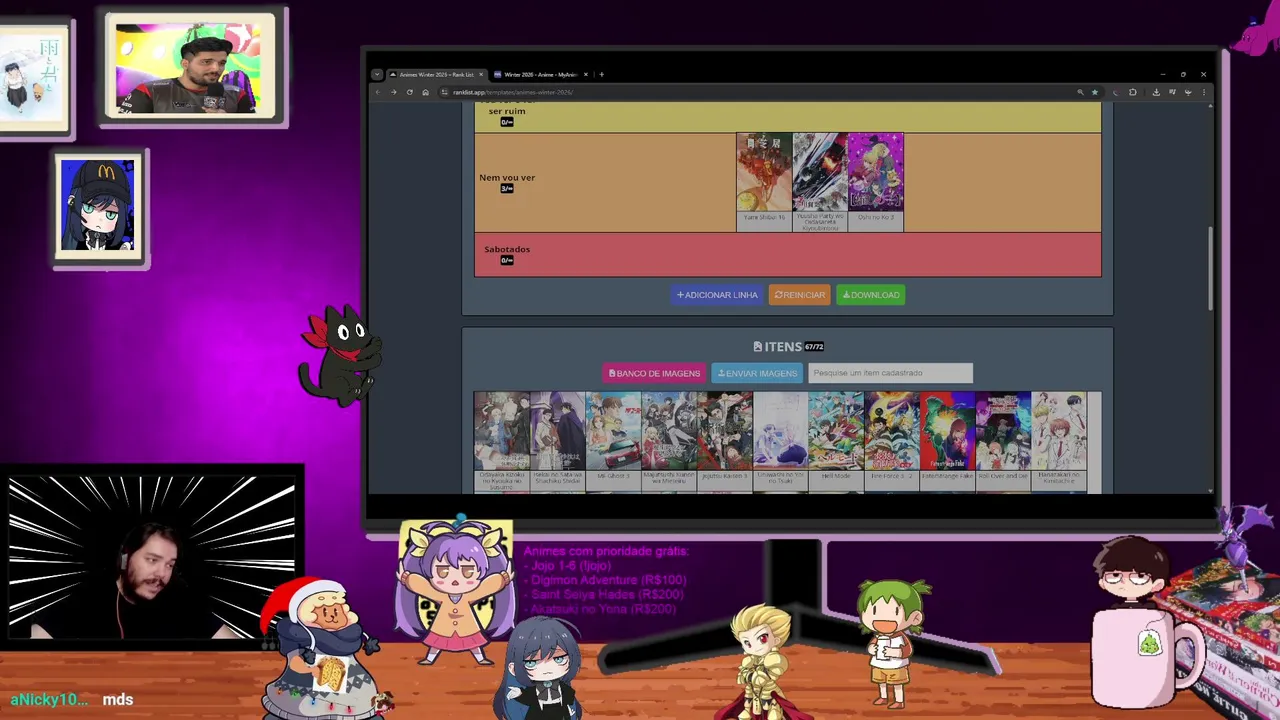Image resolution: width=1280 pixels, height=720 pixels.
Task: Select the Jujutsu Kaisen 3 item
Action: [x=725, y=440]
